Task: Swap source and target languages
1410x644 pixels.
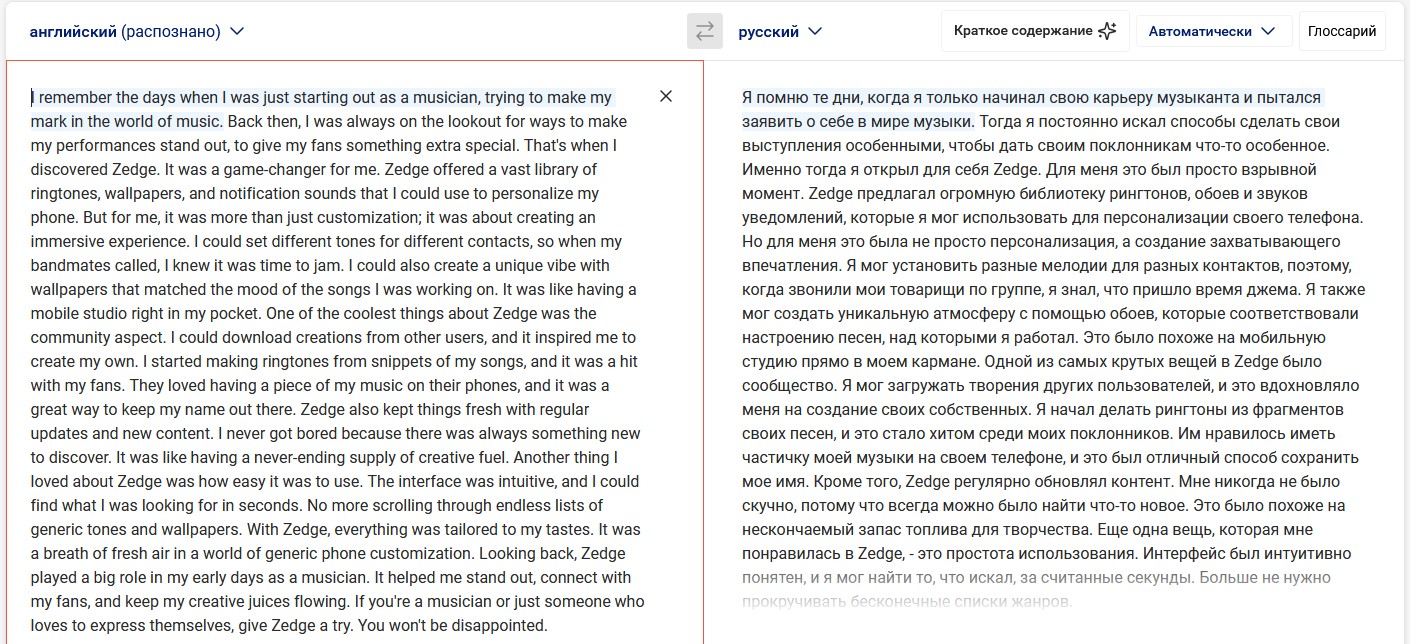Action: click(704, 31)
